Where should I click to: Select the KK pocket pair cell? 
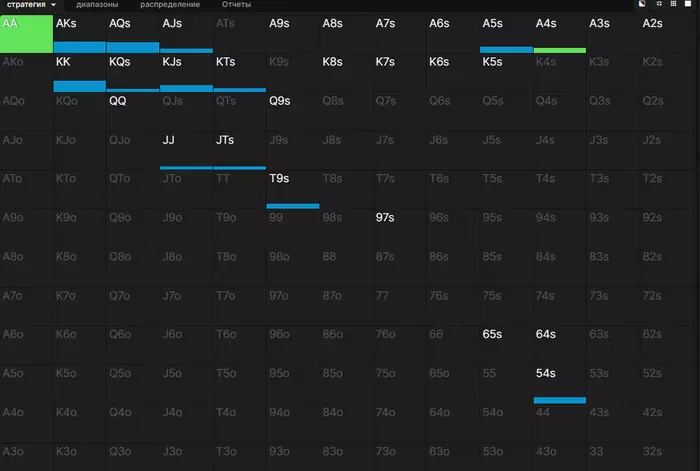[79, 73]
